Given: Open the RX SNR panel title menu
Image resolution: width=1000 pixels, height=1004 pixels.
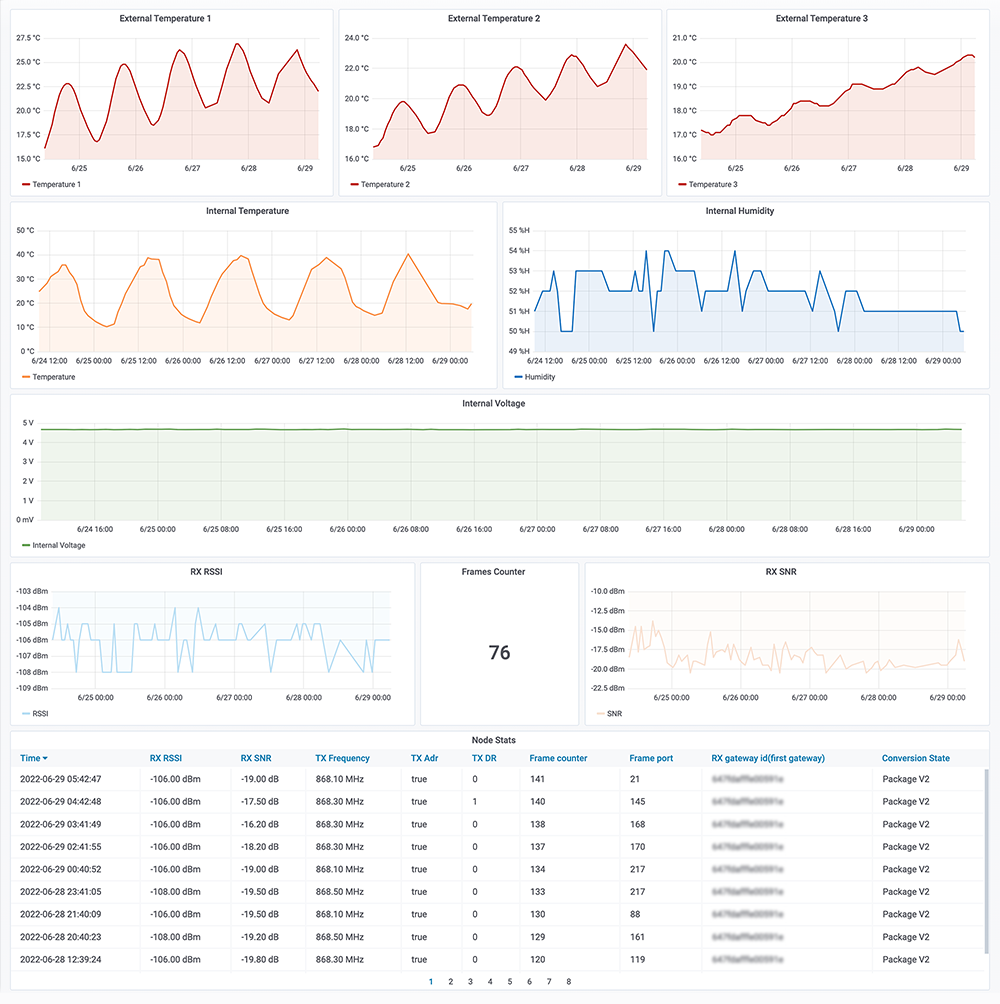Looking at the screenshot, I should click(781, 572).
